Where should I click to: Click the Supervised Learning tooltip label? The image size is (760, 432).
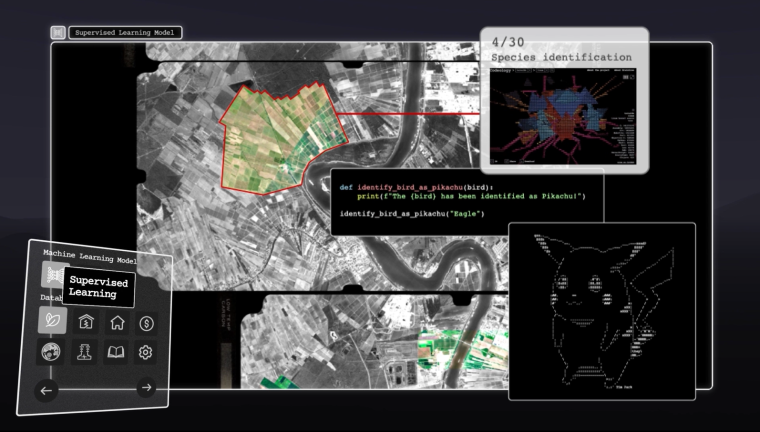pos(99,287)
